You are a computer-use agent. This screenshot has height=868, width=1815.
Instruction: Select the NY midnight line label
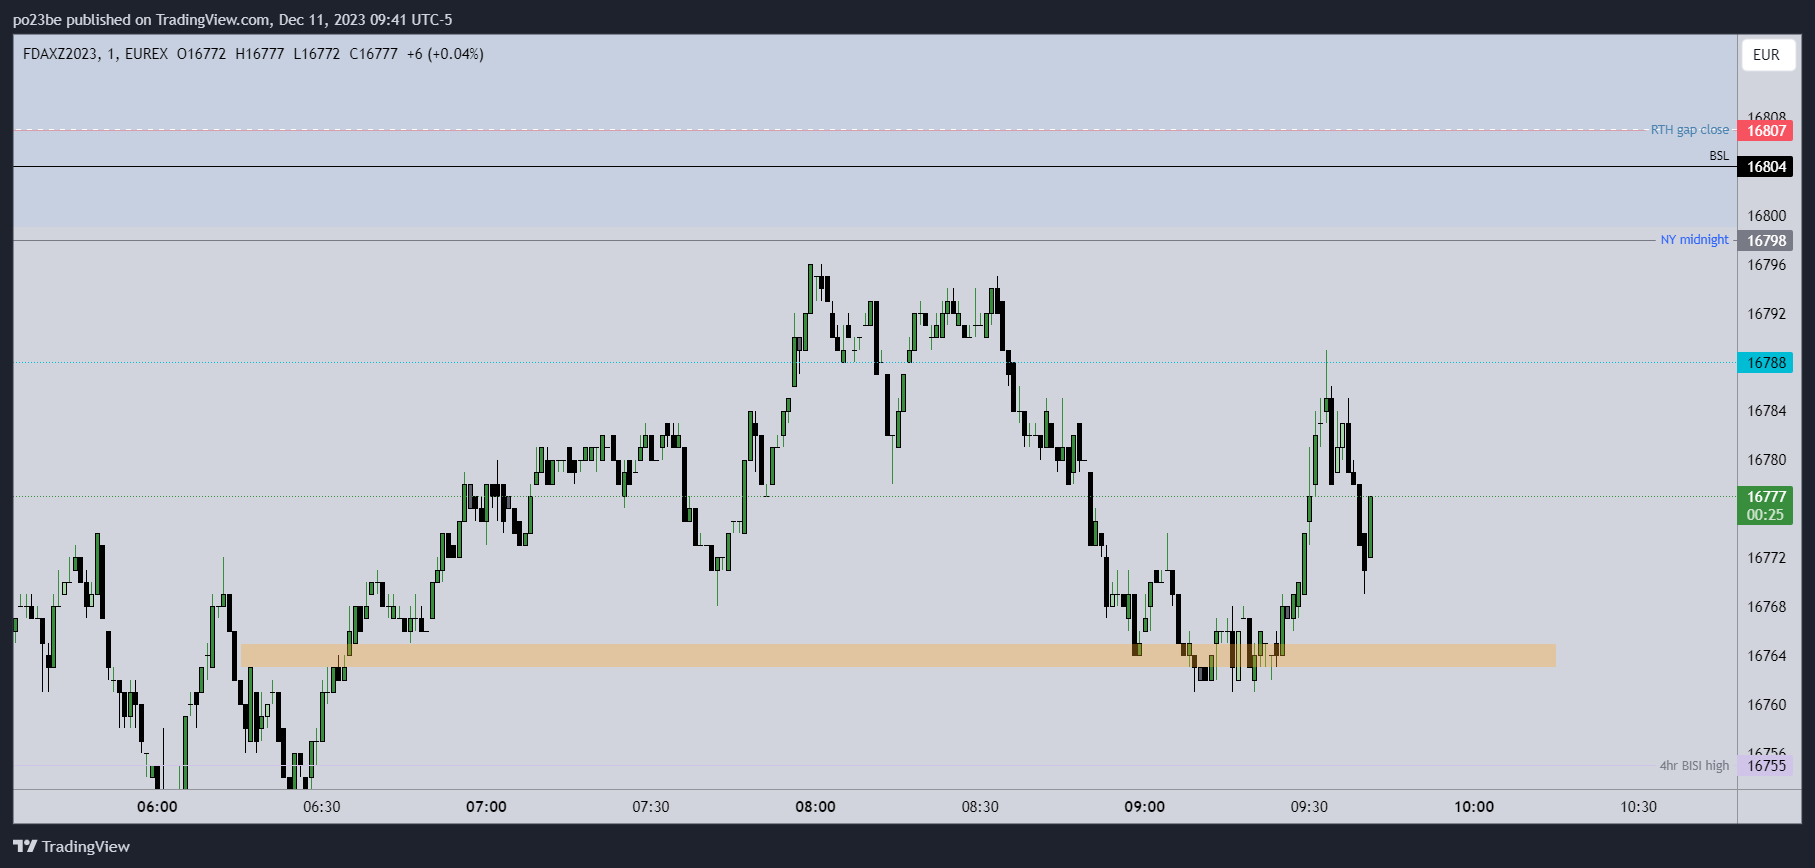(1694, 240)
